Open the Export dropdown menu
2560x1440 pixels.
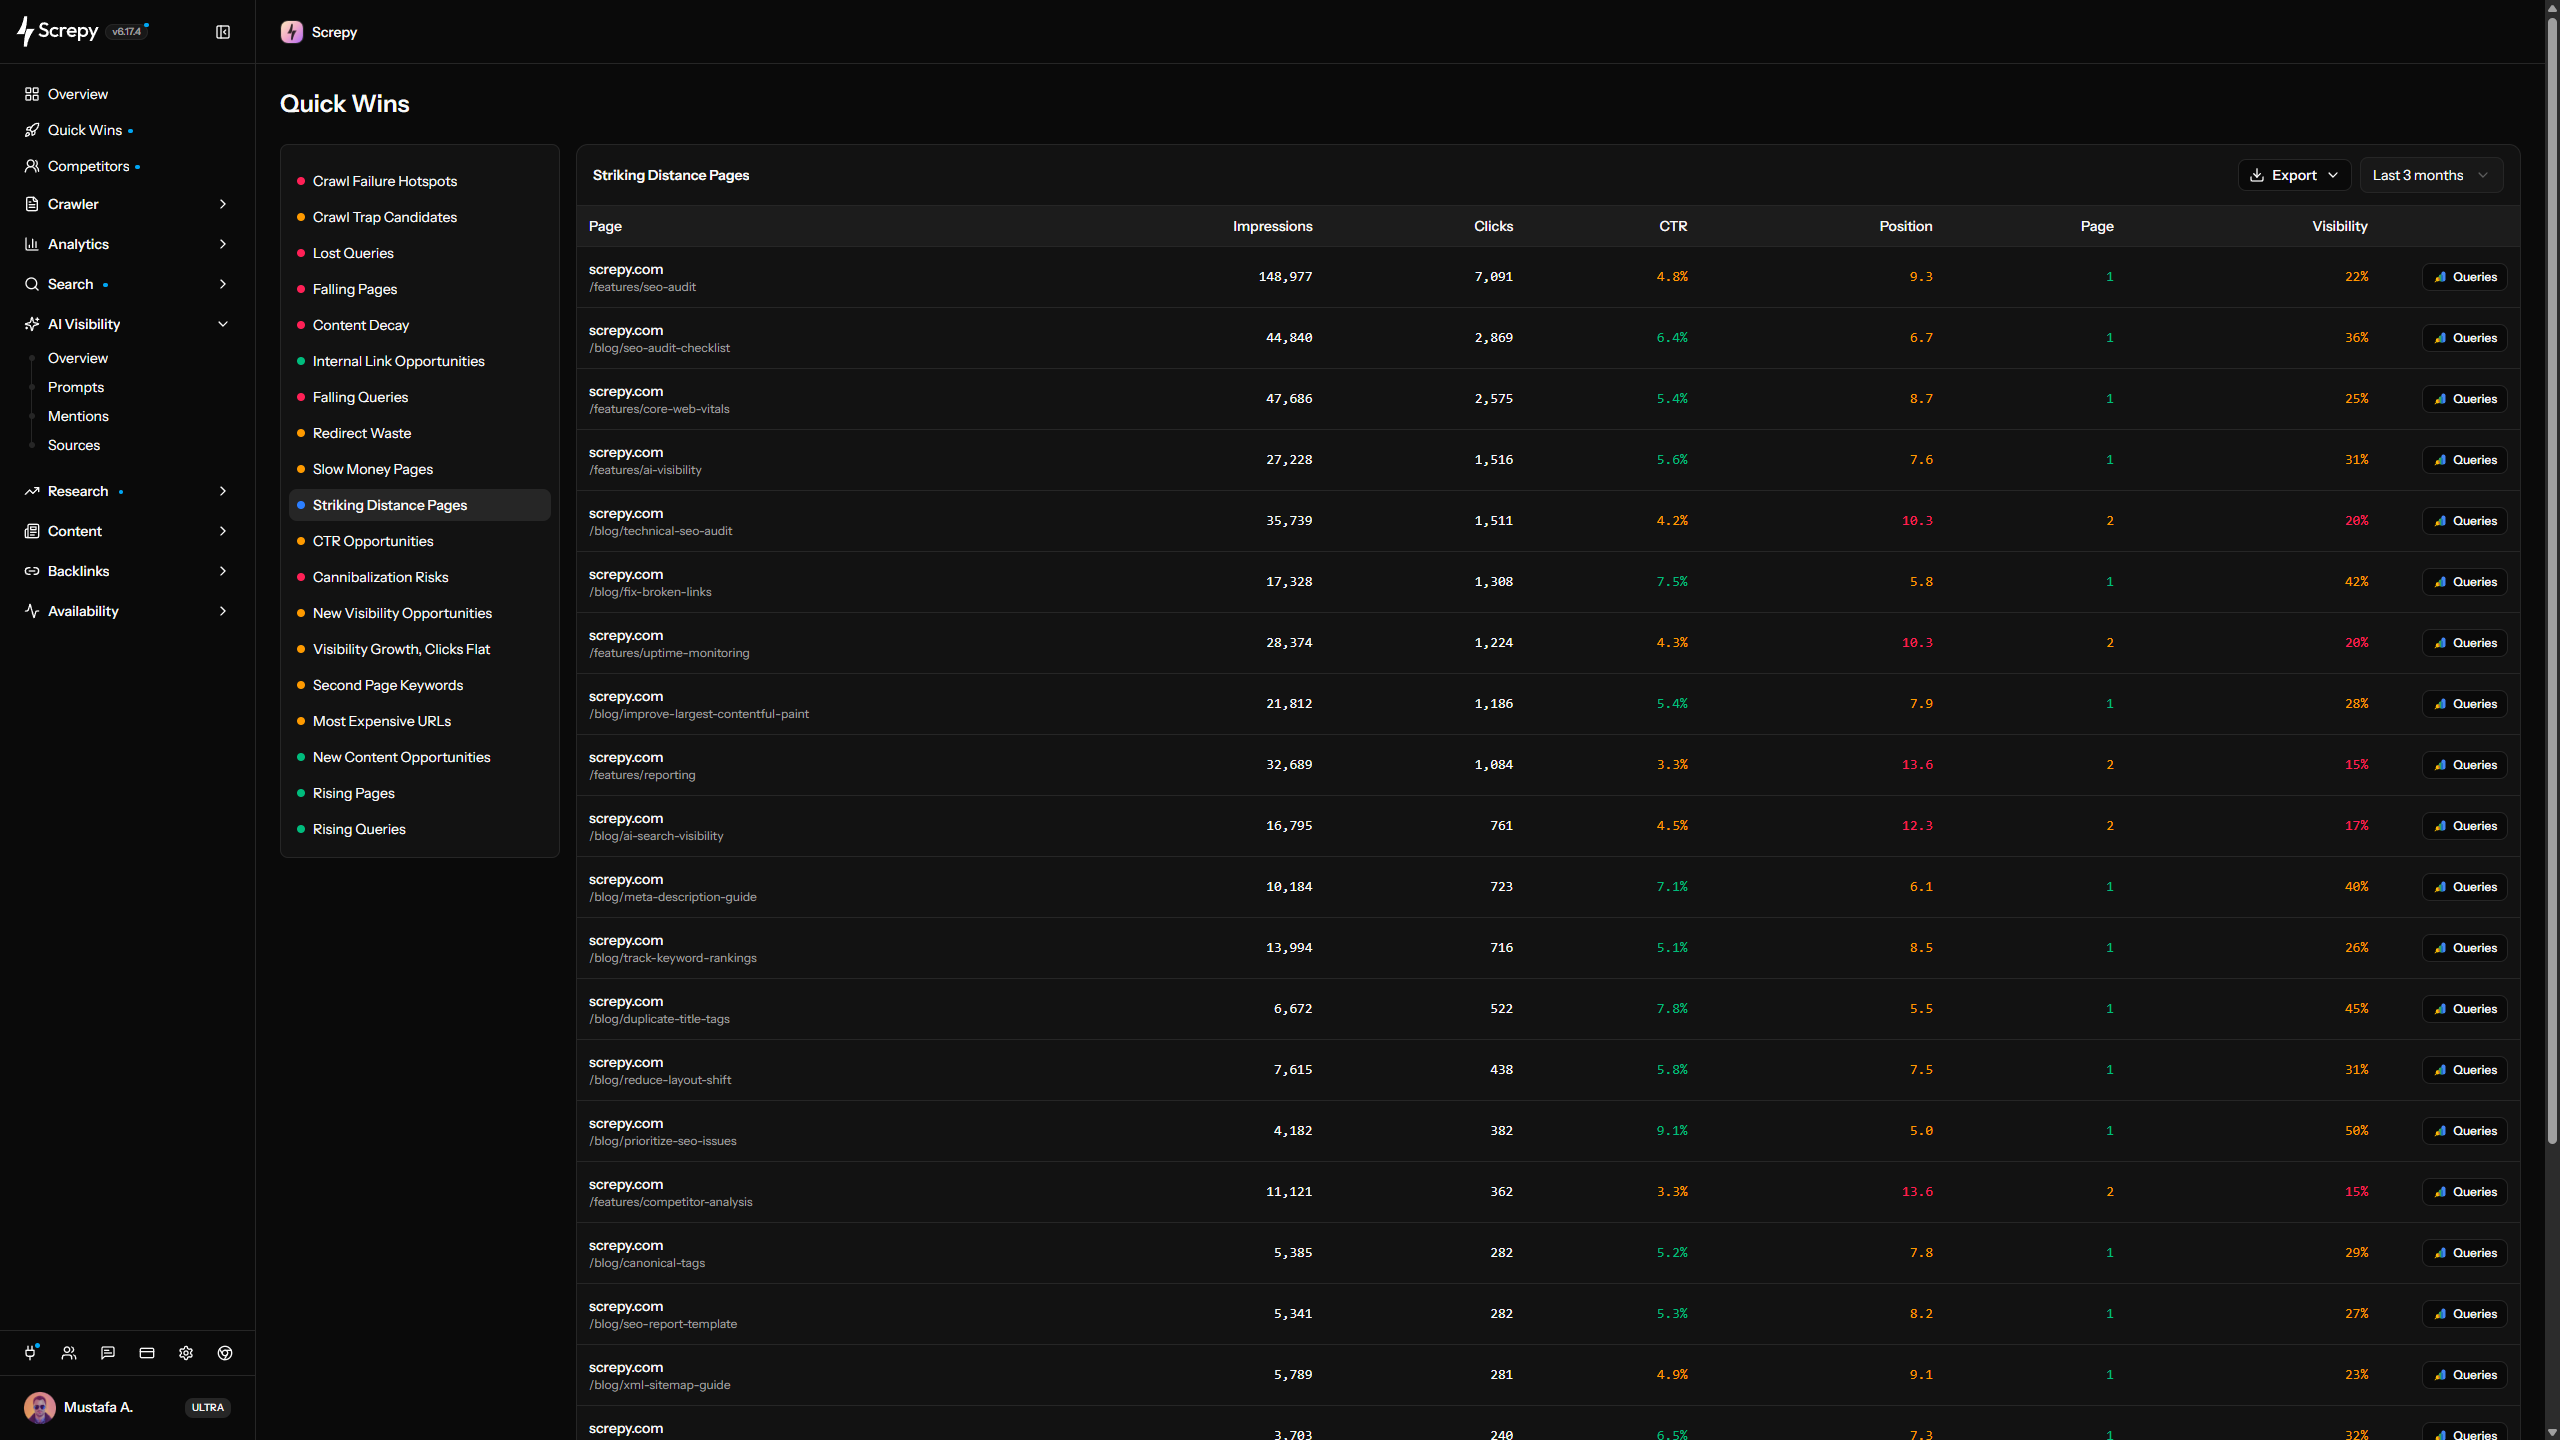tap(2294, 175)
